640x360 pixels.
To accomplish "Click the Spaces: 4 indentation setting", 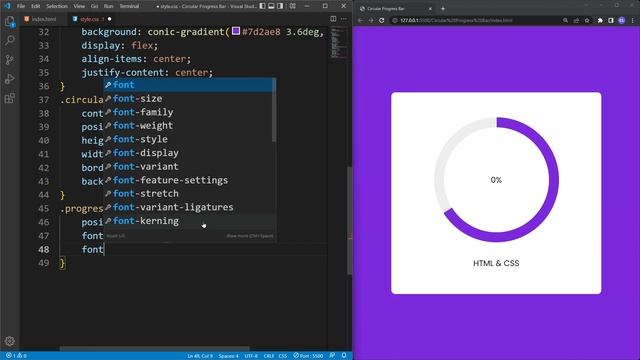I will [228, 356].
